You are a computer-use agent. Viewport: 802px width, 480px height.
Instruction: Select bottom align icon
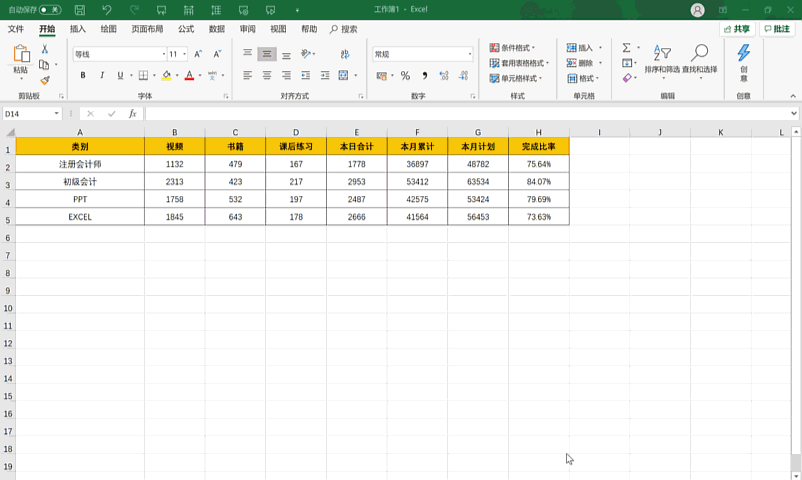click(286, 54)
